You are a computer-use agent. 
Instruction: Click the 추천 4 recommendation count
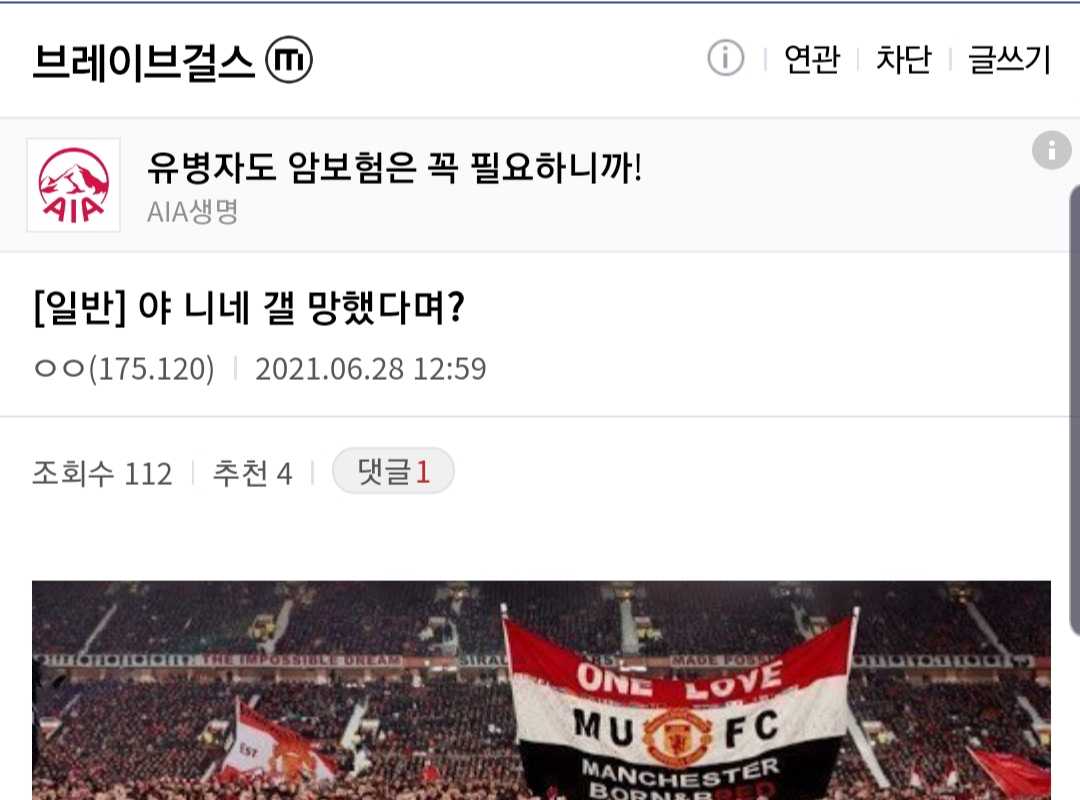tap(252, 473)
